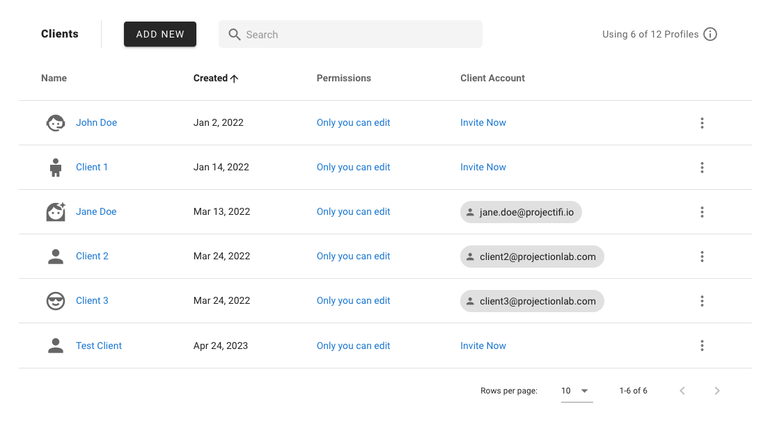768x422 pixels.
Task: Expand the Rows per page dropdown
Action: pos(576,391)
